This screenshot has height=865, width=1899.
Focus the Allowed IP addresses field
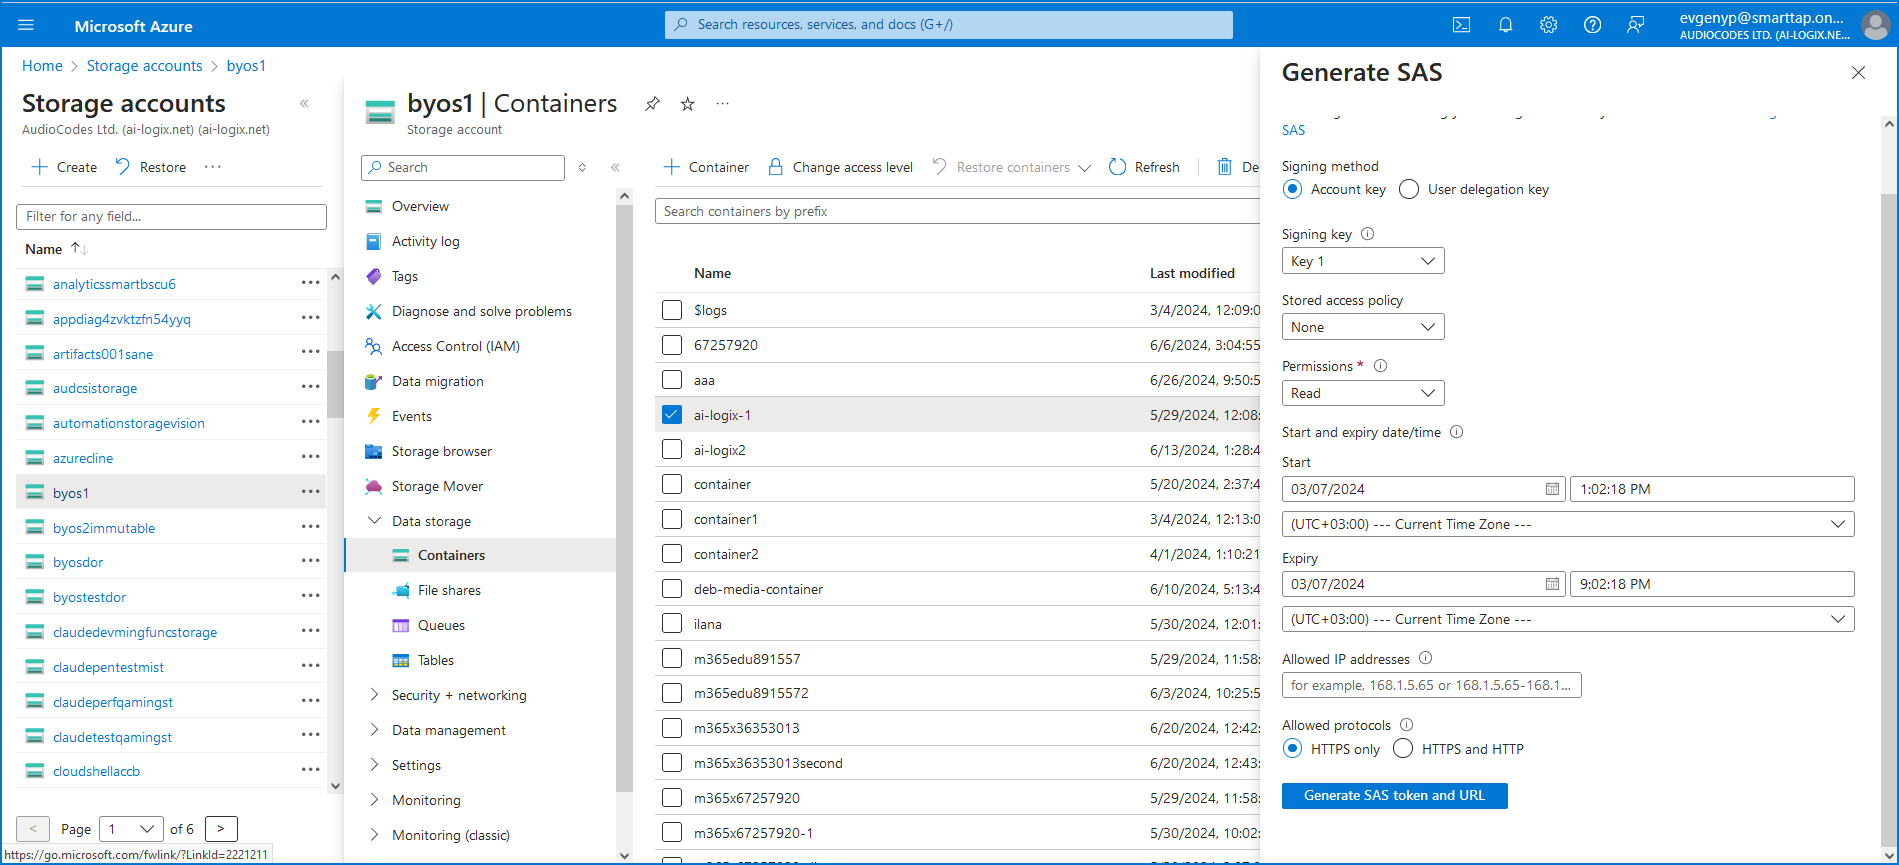click(1432, 685)
